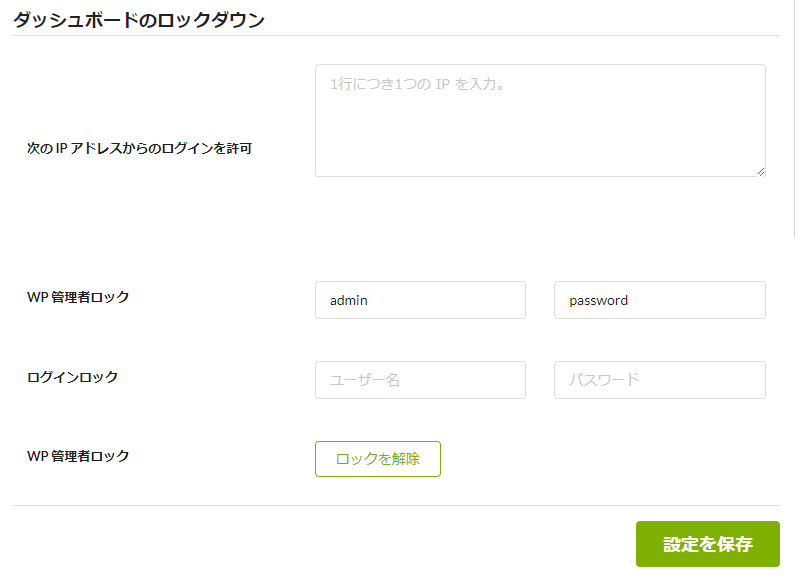Click the パスワード field under ログインロック
This screenshot has height=579, width=800.
(660, 380)
